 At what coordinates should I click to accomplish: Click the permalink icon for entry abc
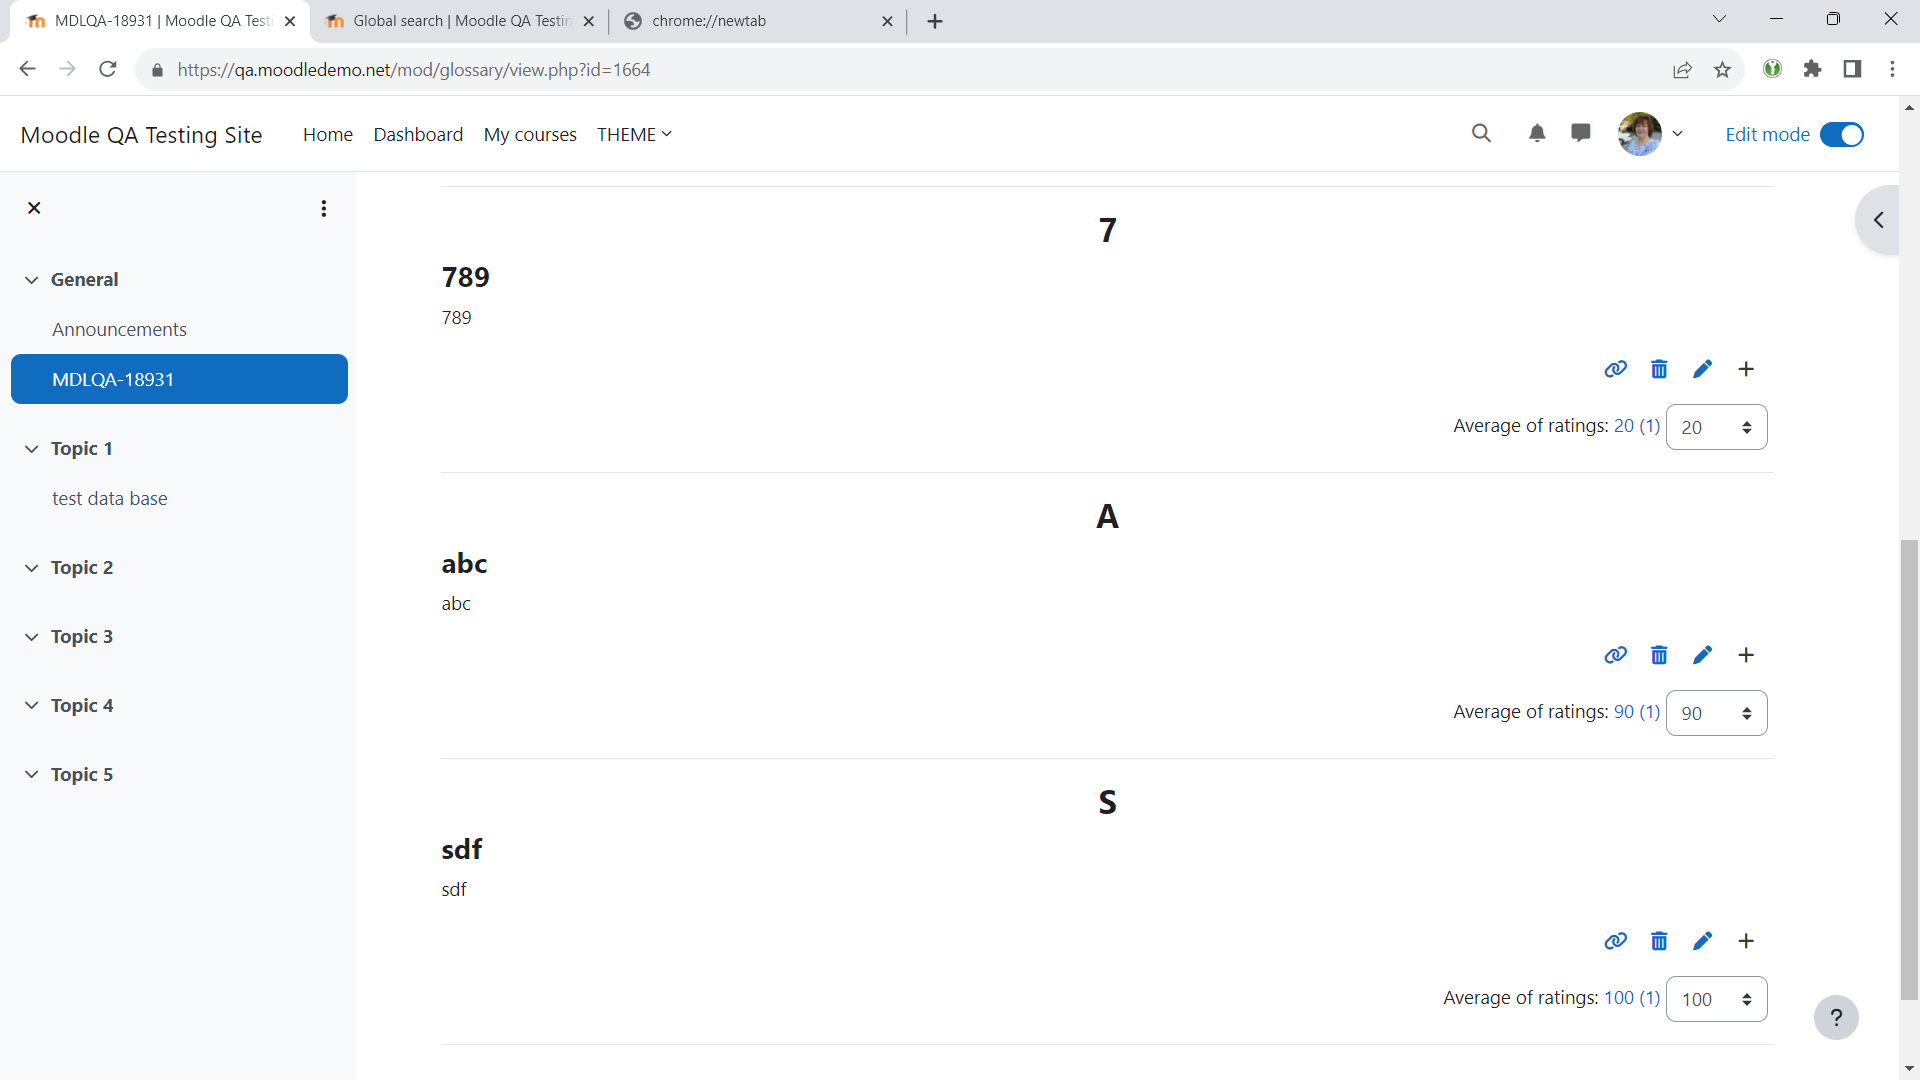click(x=1615, y=655)
